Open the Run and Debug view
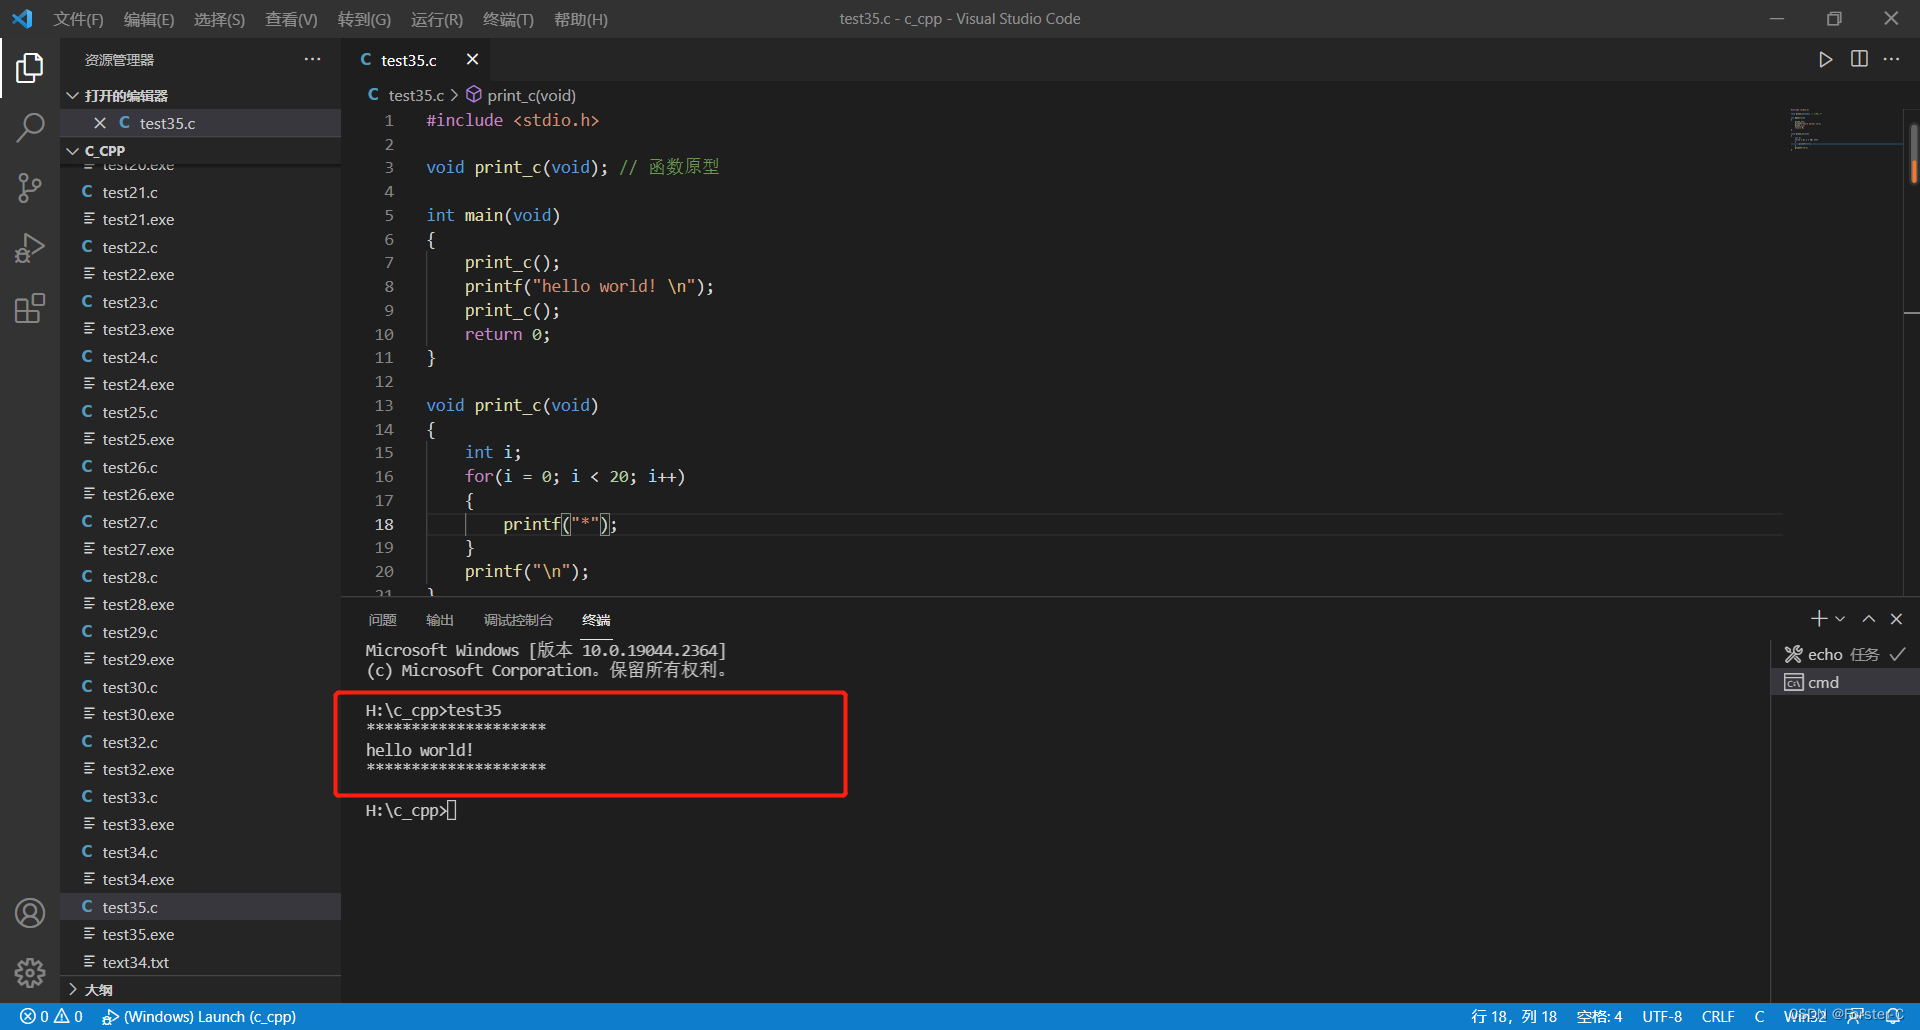 tap(30, 248)
